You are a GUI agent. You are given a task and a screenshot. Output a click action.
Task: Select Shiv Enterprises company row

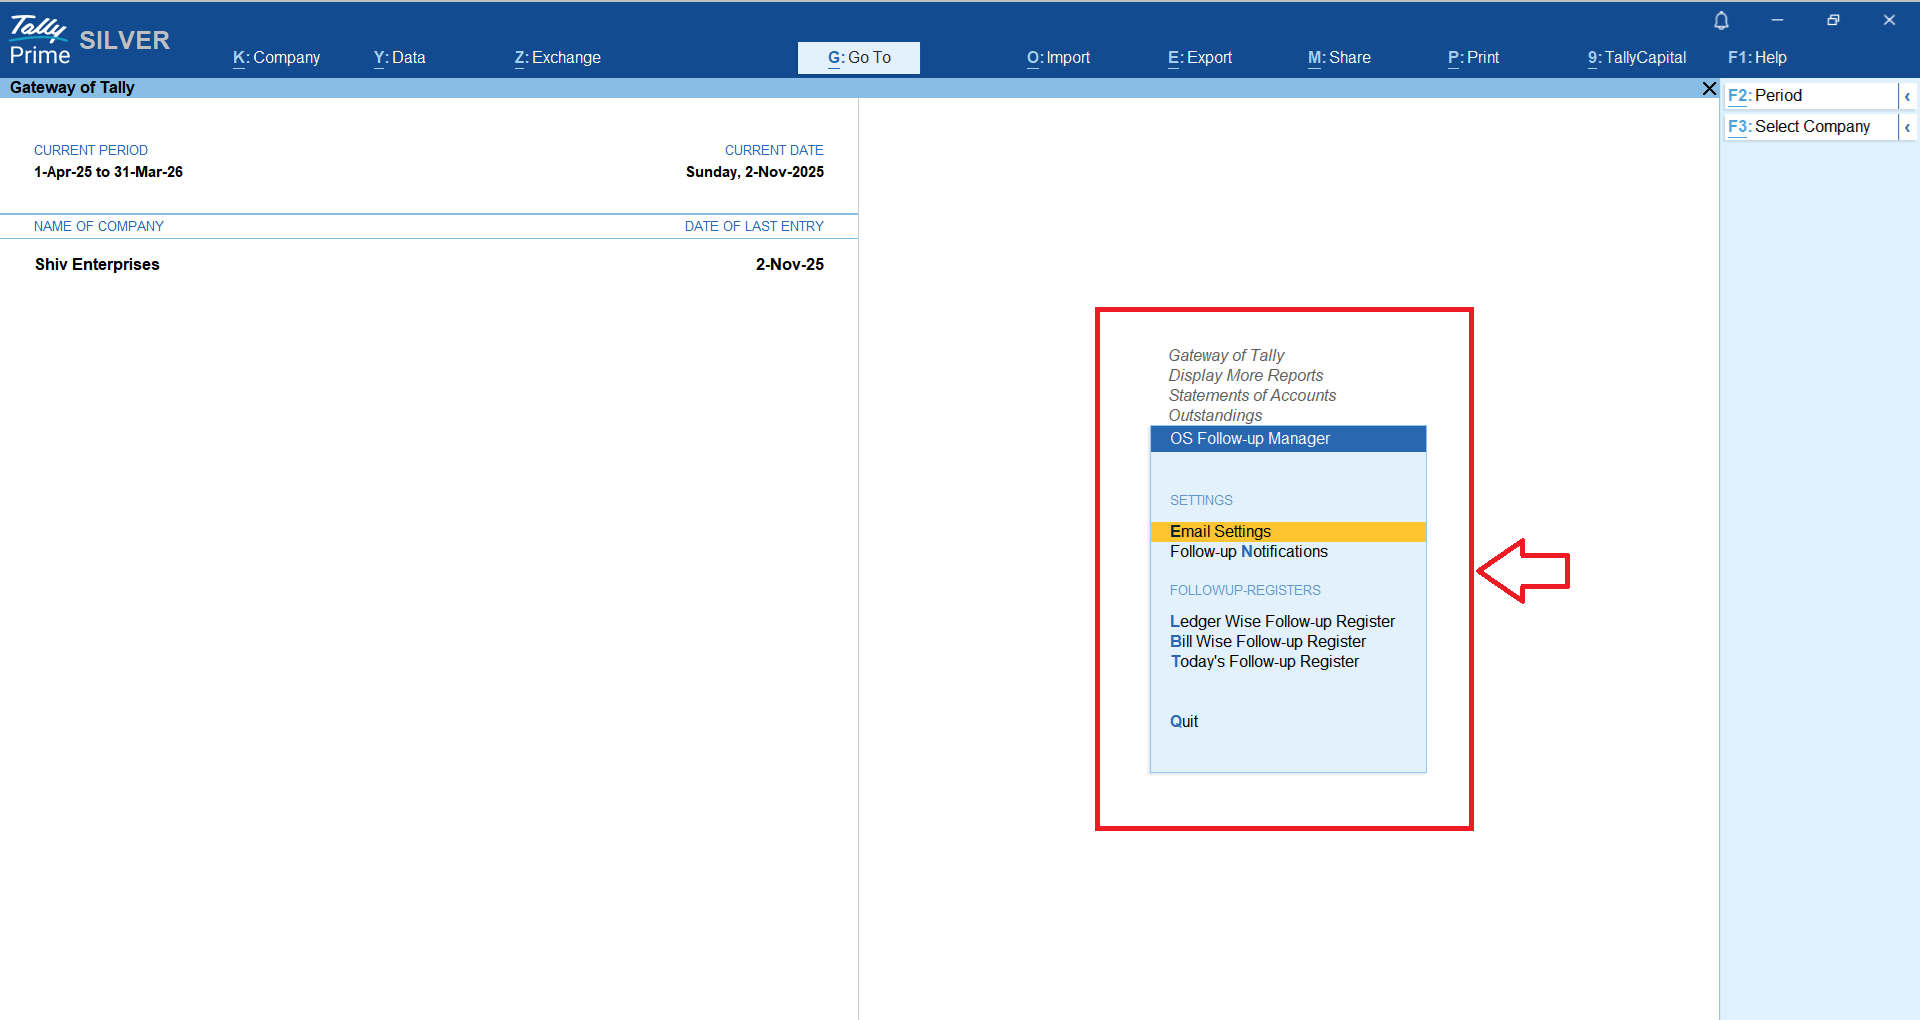point(97,264)
